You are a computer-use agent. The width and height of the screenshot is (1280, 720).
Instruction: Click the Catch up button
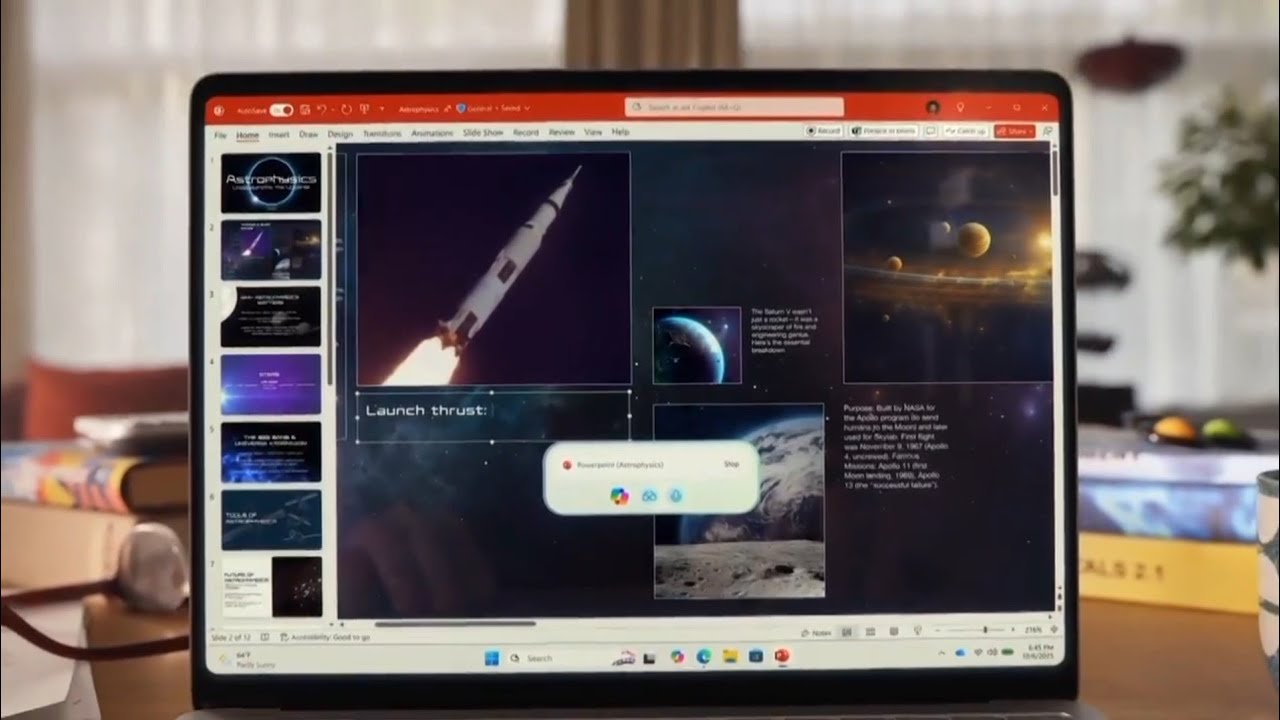(965, 131)
